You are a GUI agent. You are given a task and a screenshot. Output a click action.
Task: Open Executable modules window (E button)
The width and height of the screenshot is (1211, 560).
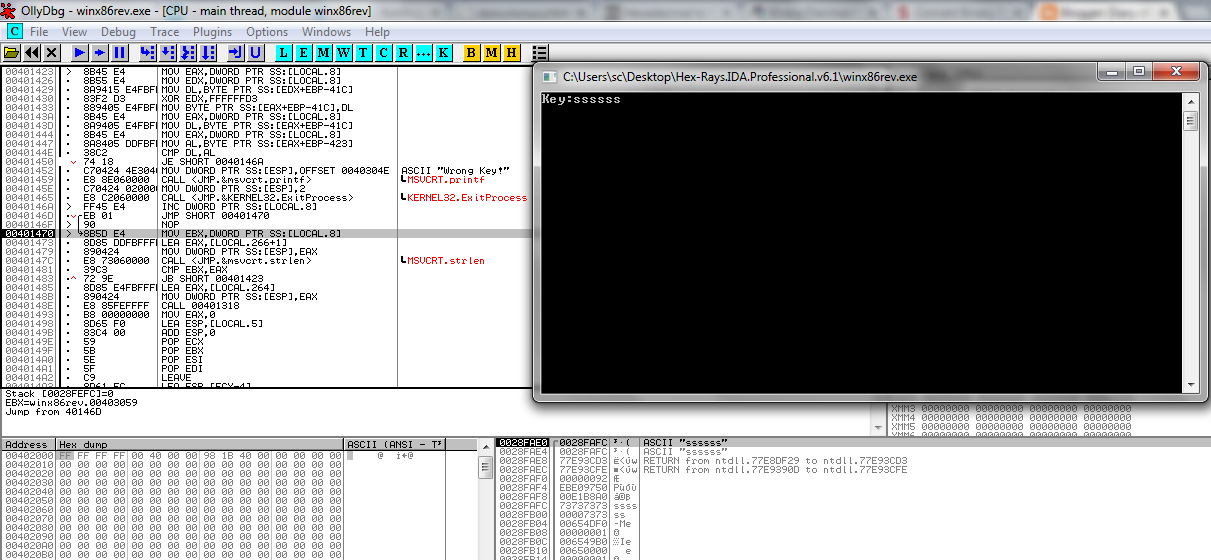point(304,52)
